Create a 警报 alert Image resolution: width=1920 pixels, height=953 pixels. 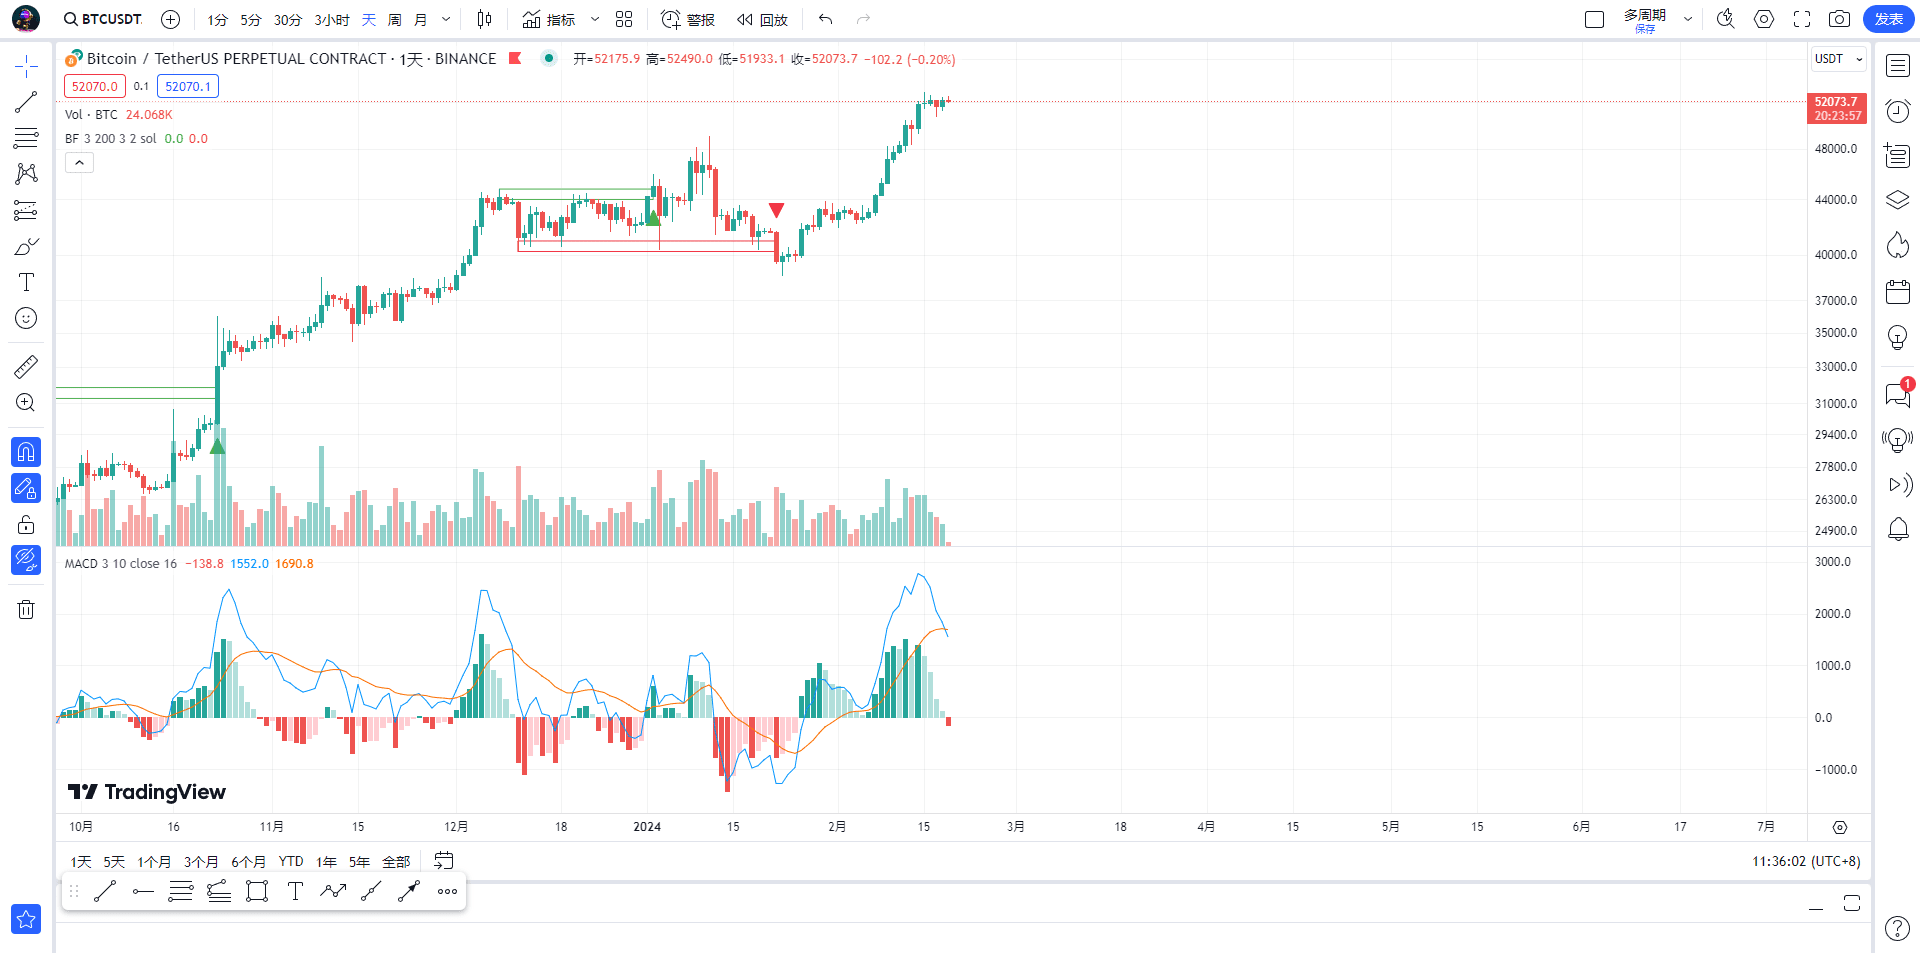[x=688, y=19]
